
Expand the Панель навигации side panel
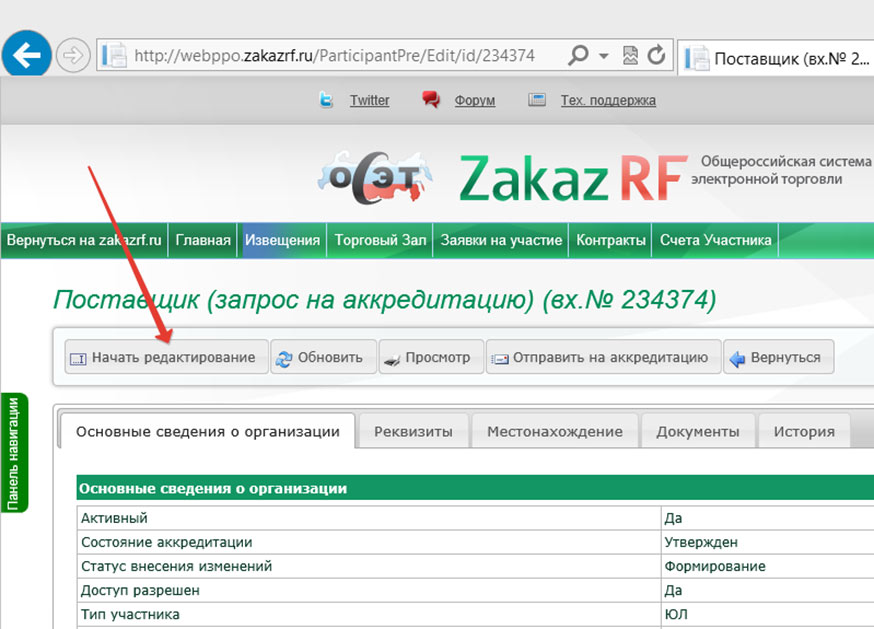point(13,453)
